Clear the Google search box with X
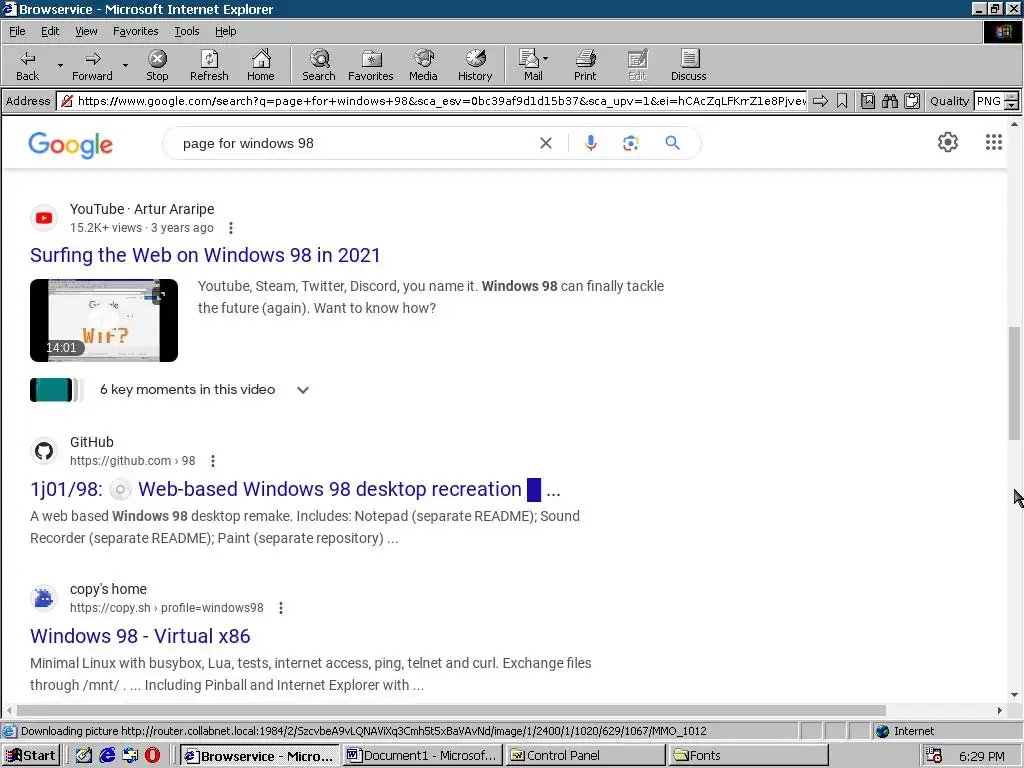This screenshot has height=768, width=1024. [x=546, y=143]
